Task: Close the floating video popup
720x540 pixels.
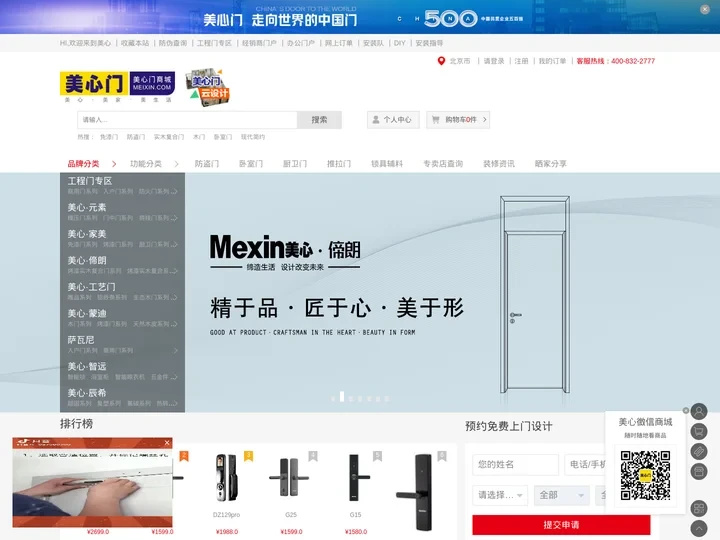Action: point(167,443)
